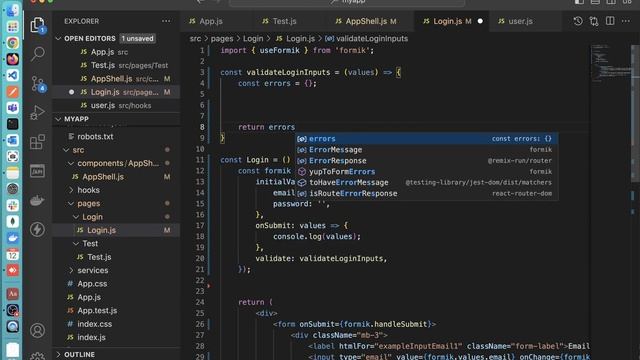This screenshot has width=640, height=360.
Task: Open the Explorer view in activity bar
Action: click(x=37, y=25)
